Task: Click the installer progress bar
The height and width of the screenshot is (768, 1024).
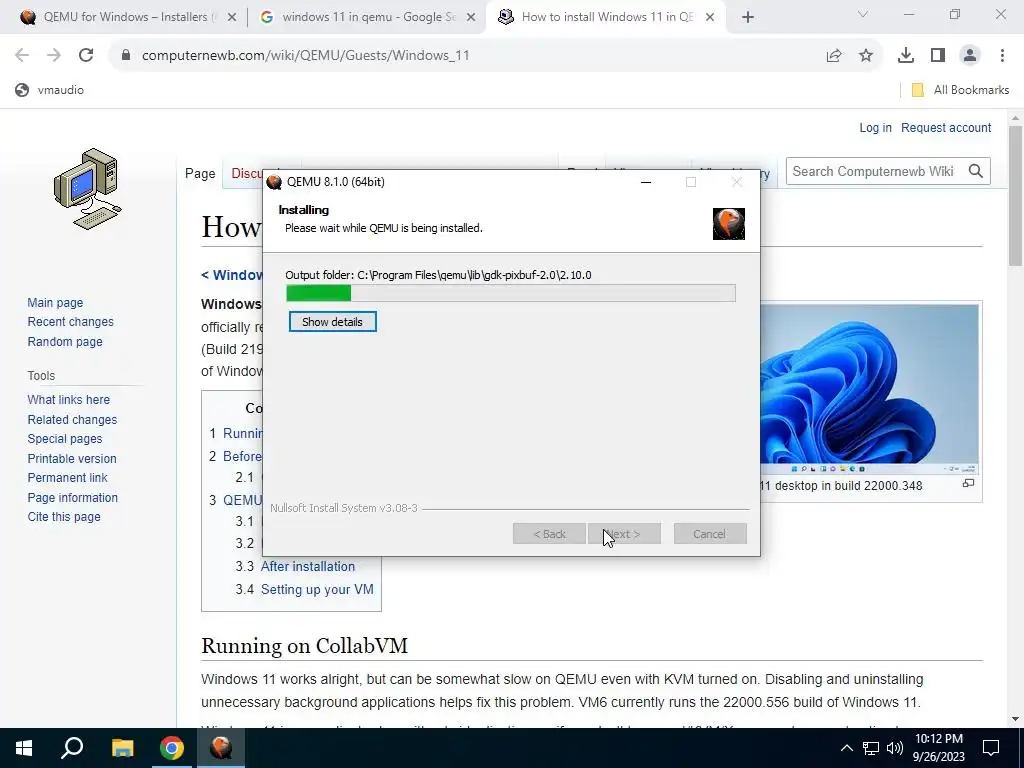Action: point(511,293)
